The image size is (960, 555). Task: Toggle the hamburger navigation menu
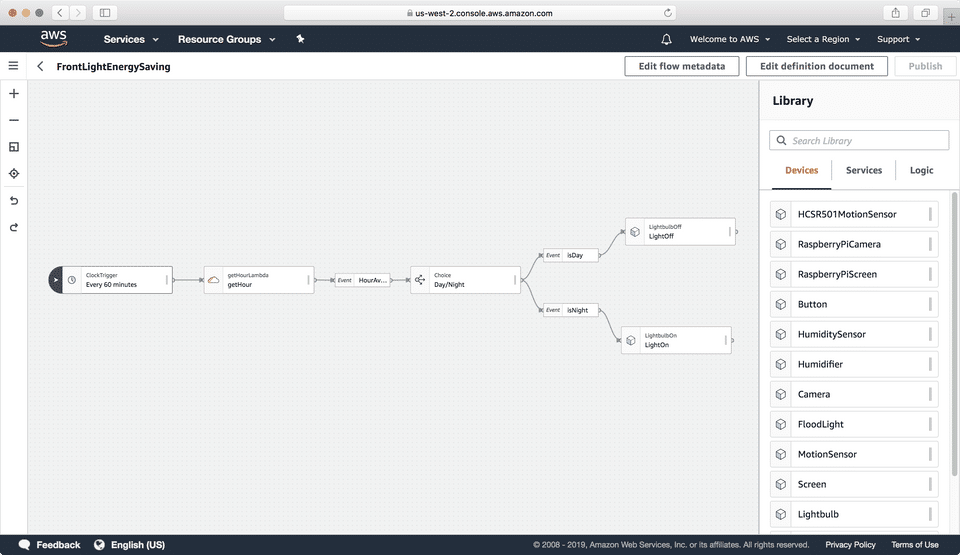13,66
